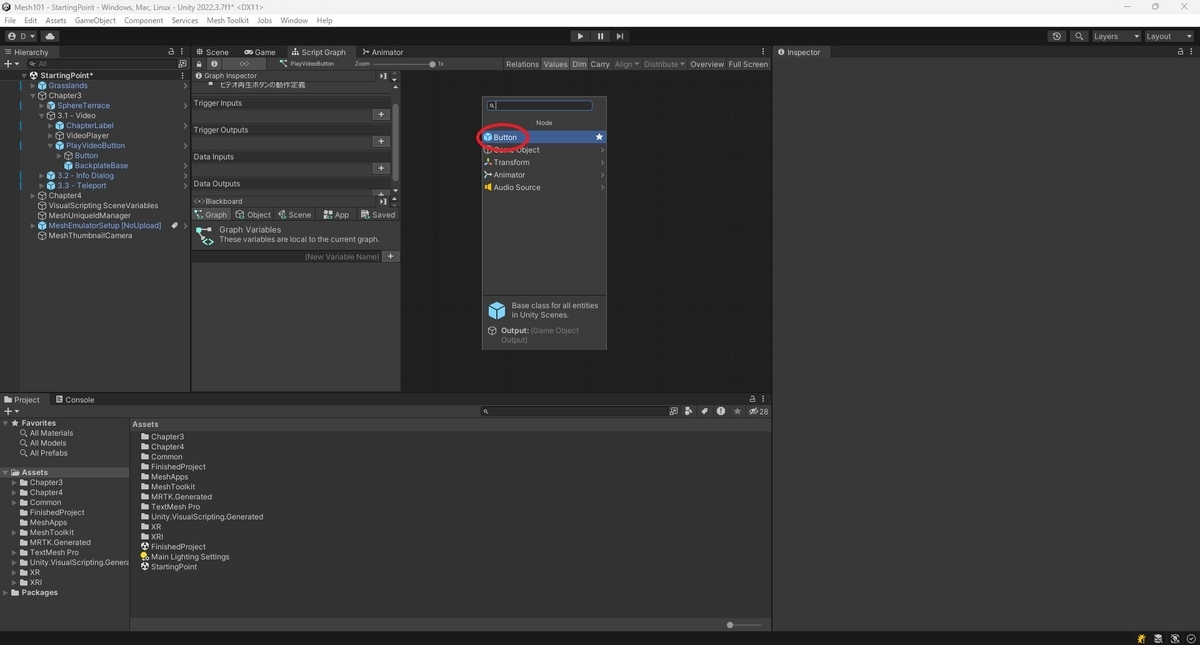Collapse the 3.1 - Video node
Image resolution: width=1200 pixels, height=645 pixels.
pos(41,115)
